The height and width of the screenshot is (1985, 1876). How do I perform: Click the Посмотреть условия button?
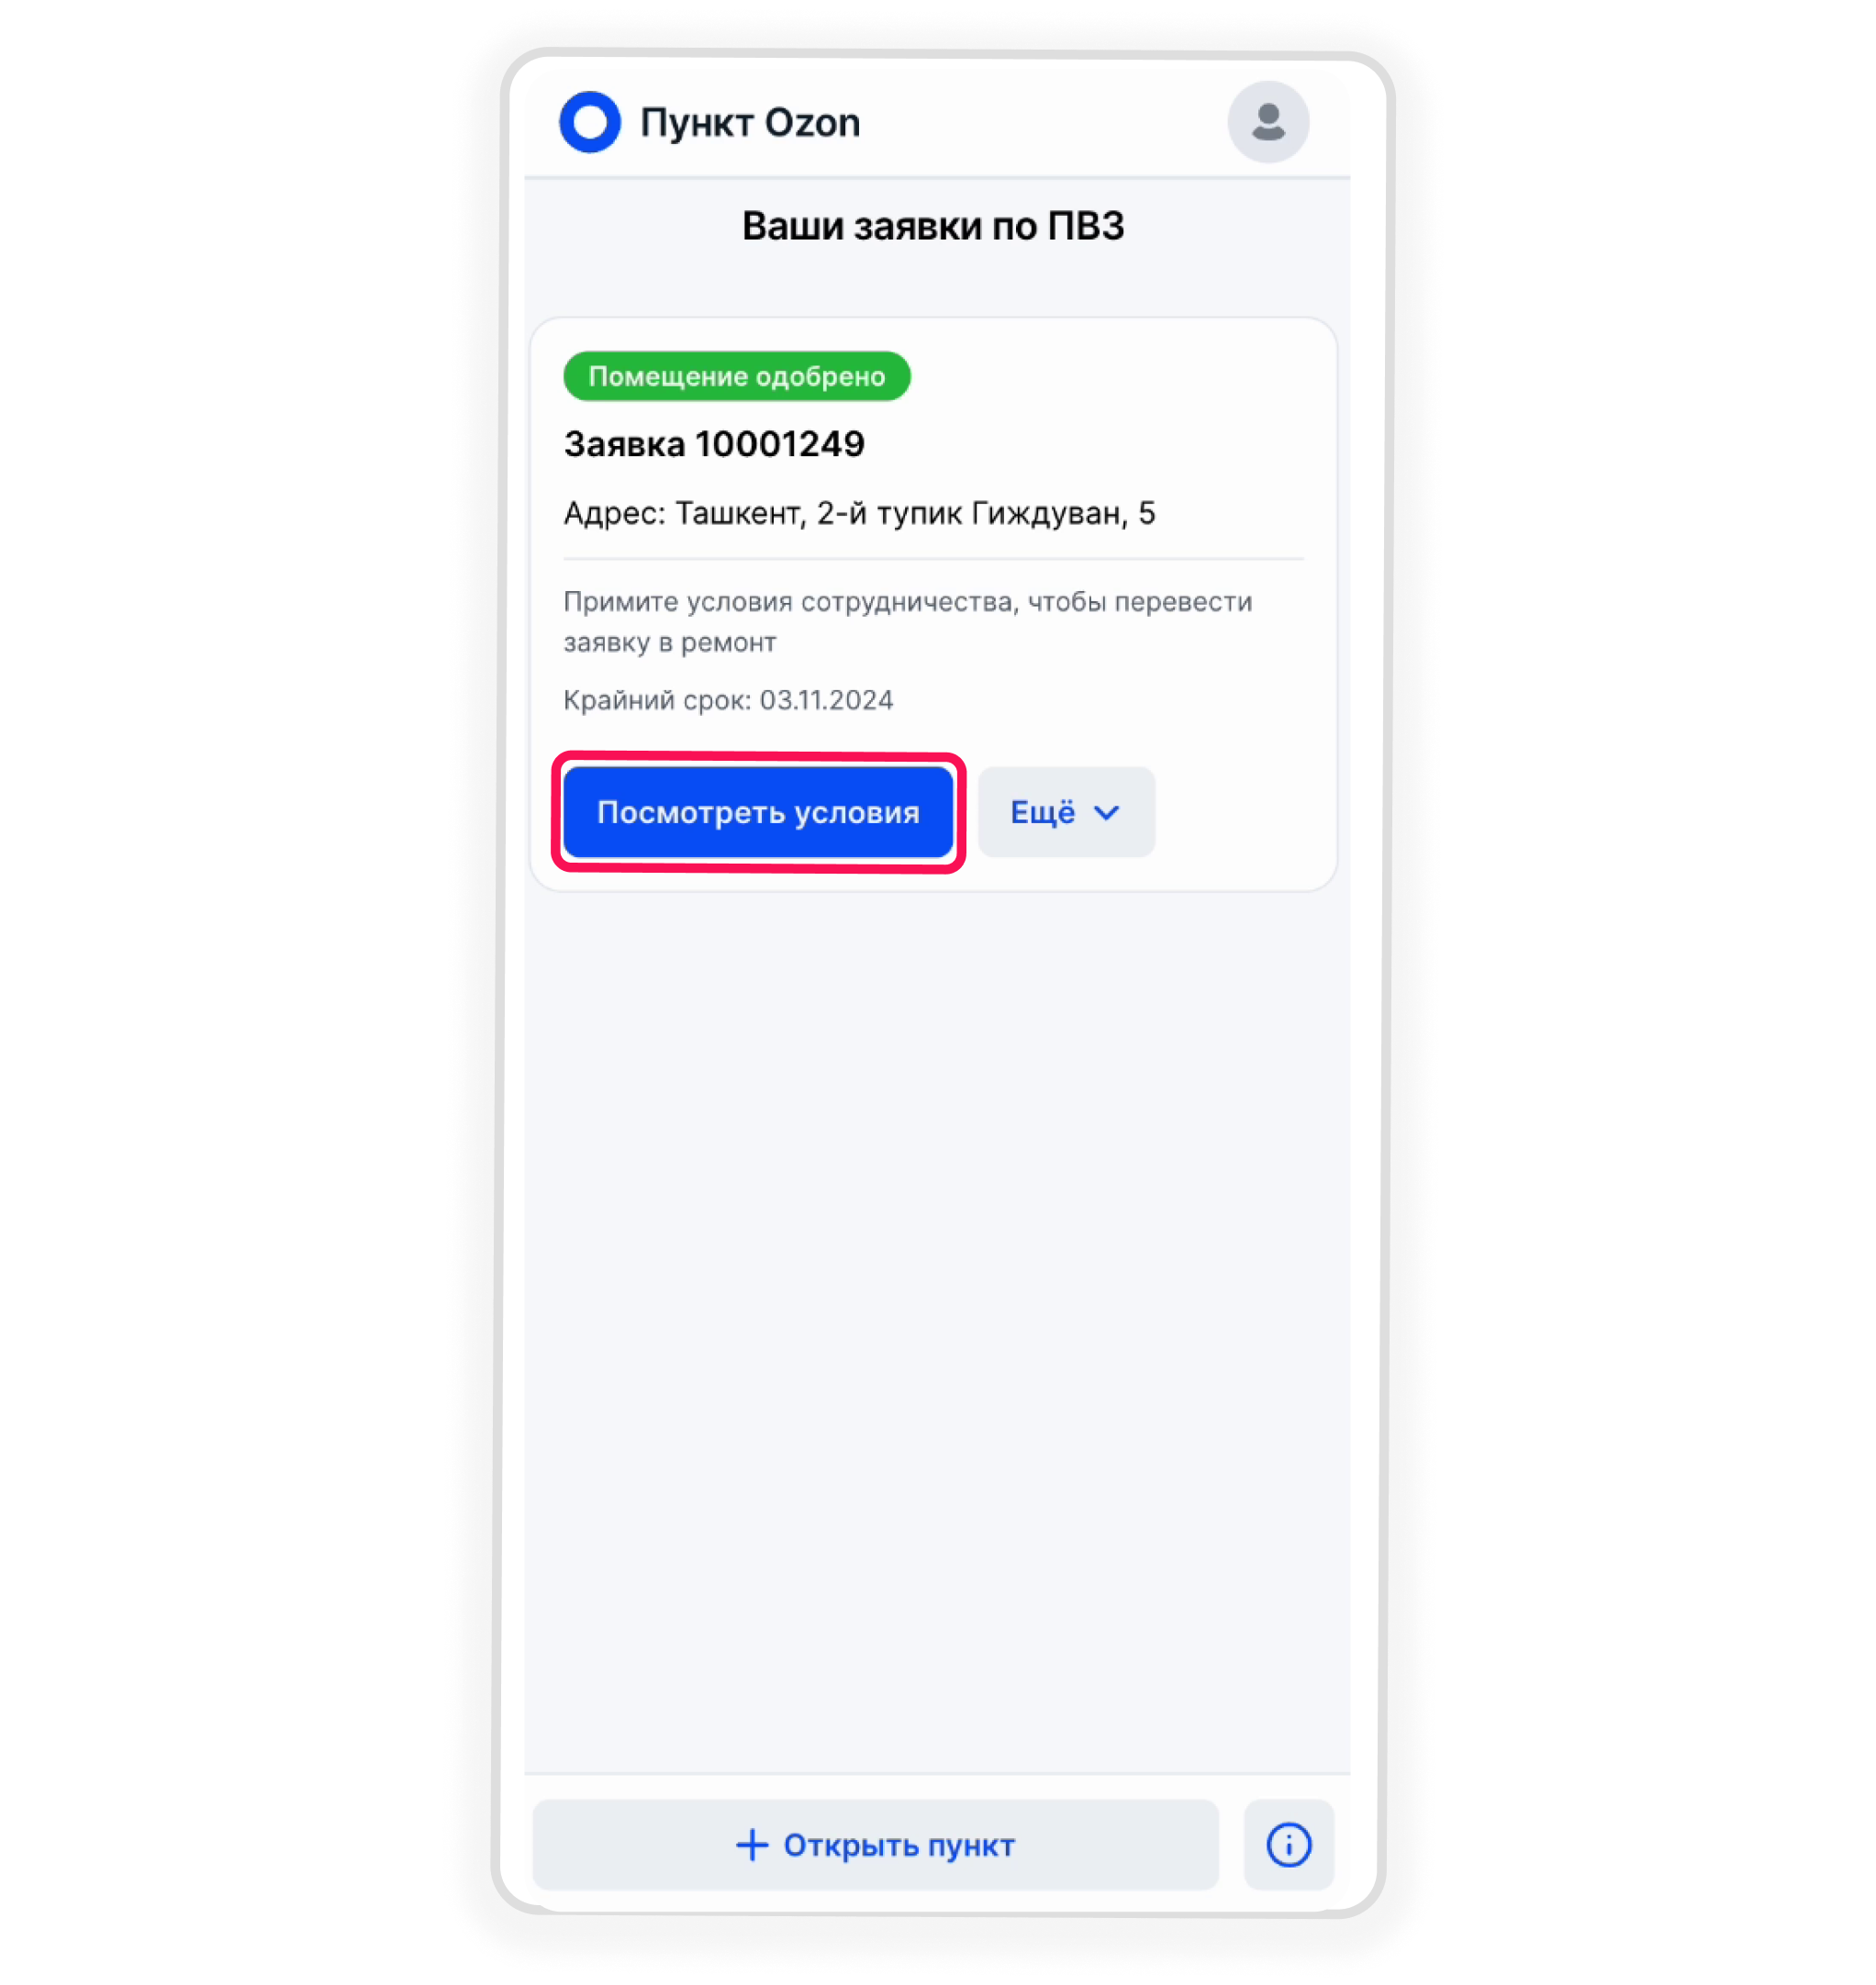click(x=758, y=812)
